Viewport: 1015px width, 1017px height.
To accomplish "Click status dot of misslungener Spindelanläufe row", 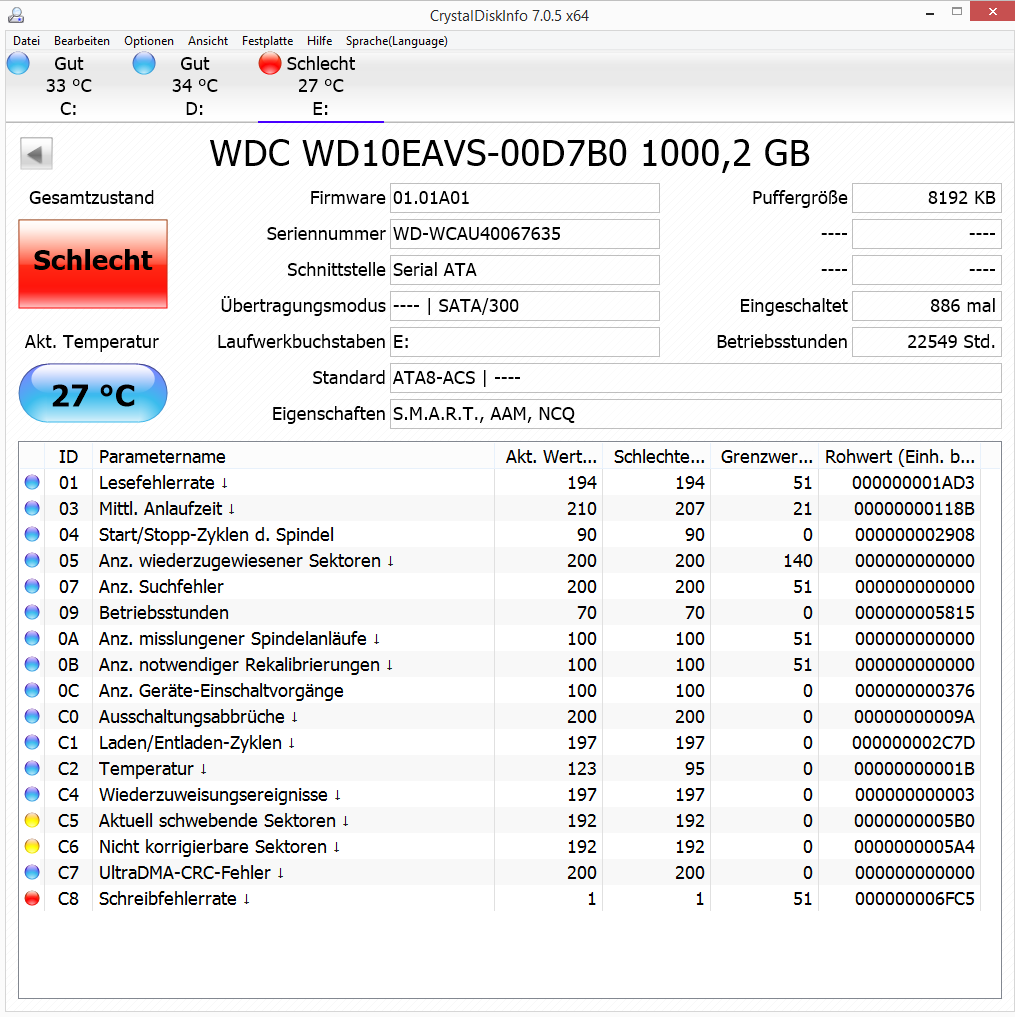I will coord(32,638).
